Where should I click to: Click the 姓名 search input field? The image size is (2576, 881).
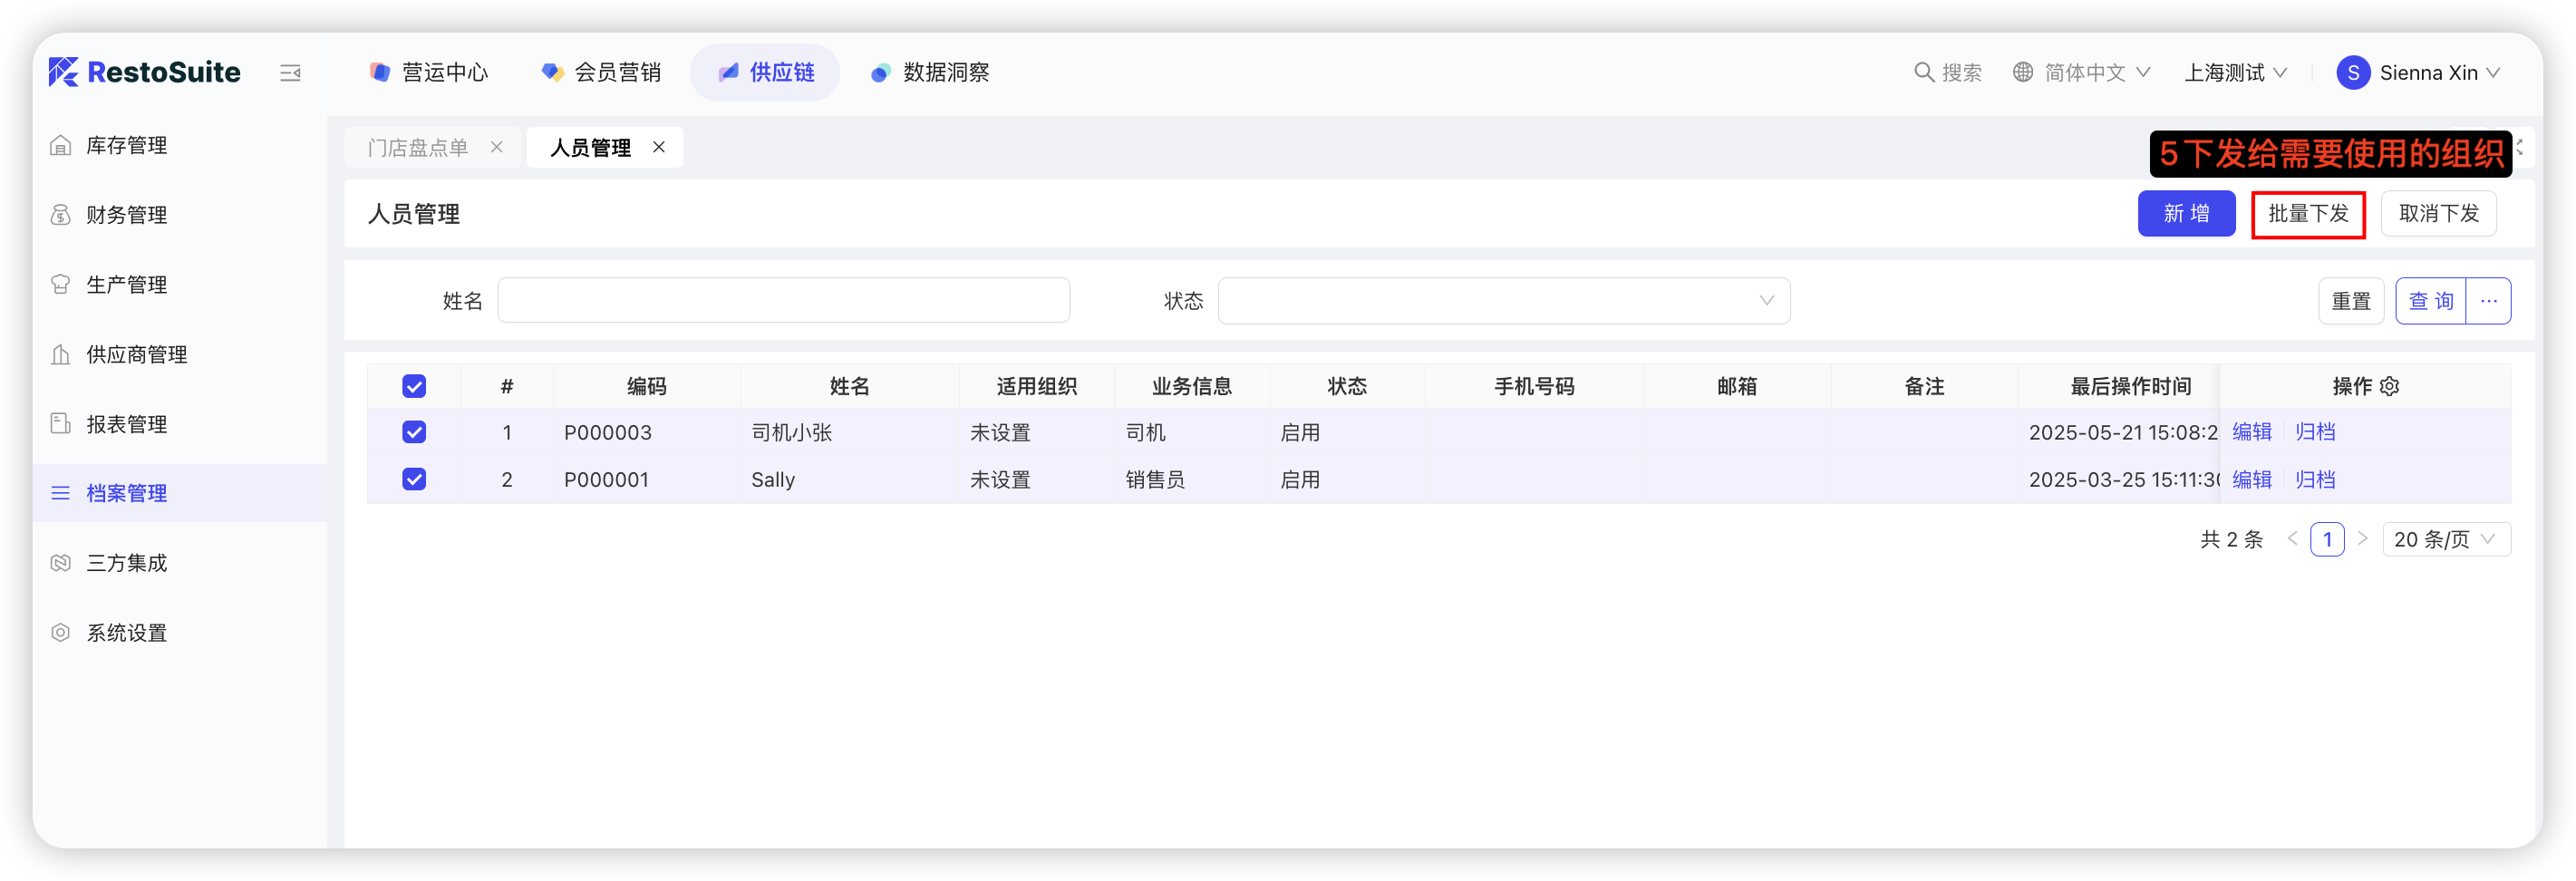[783, 301]
